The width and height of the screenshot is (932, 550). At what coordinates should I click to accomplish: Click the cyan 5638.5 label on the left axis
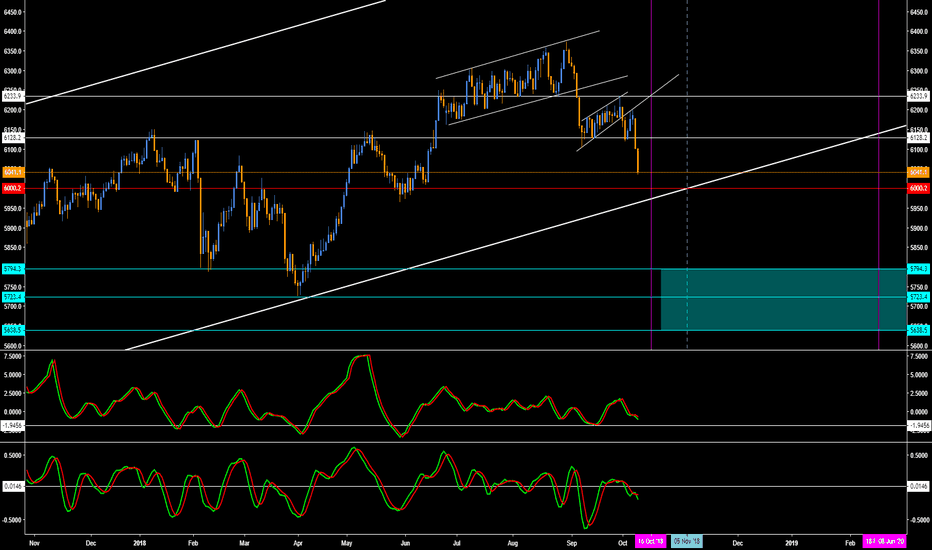coord(12,330)
